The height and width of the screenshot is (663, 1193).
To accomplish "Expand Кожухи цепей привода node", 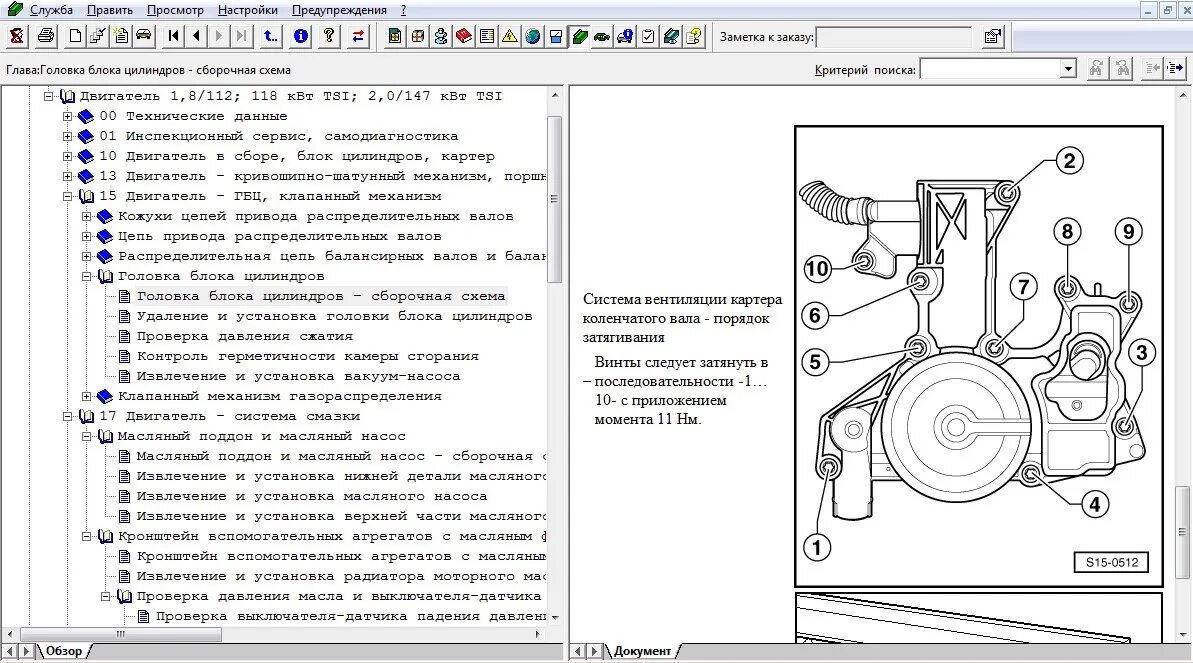I will [87, 216].
